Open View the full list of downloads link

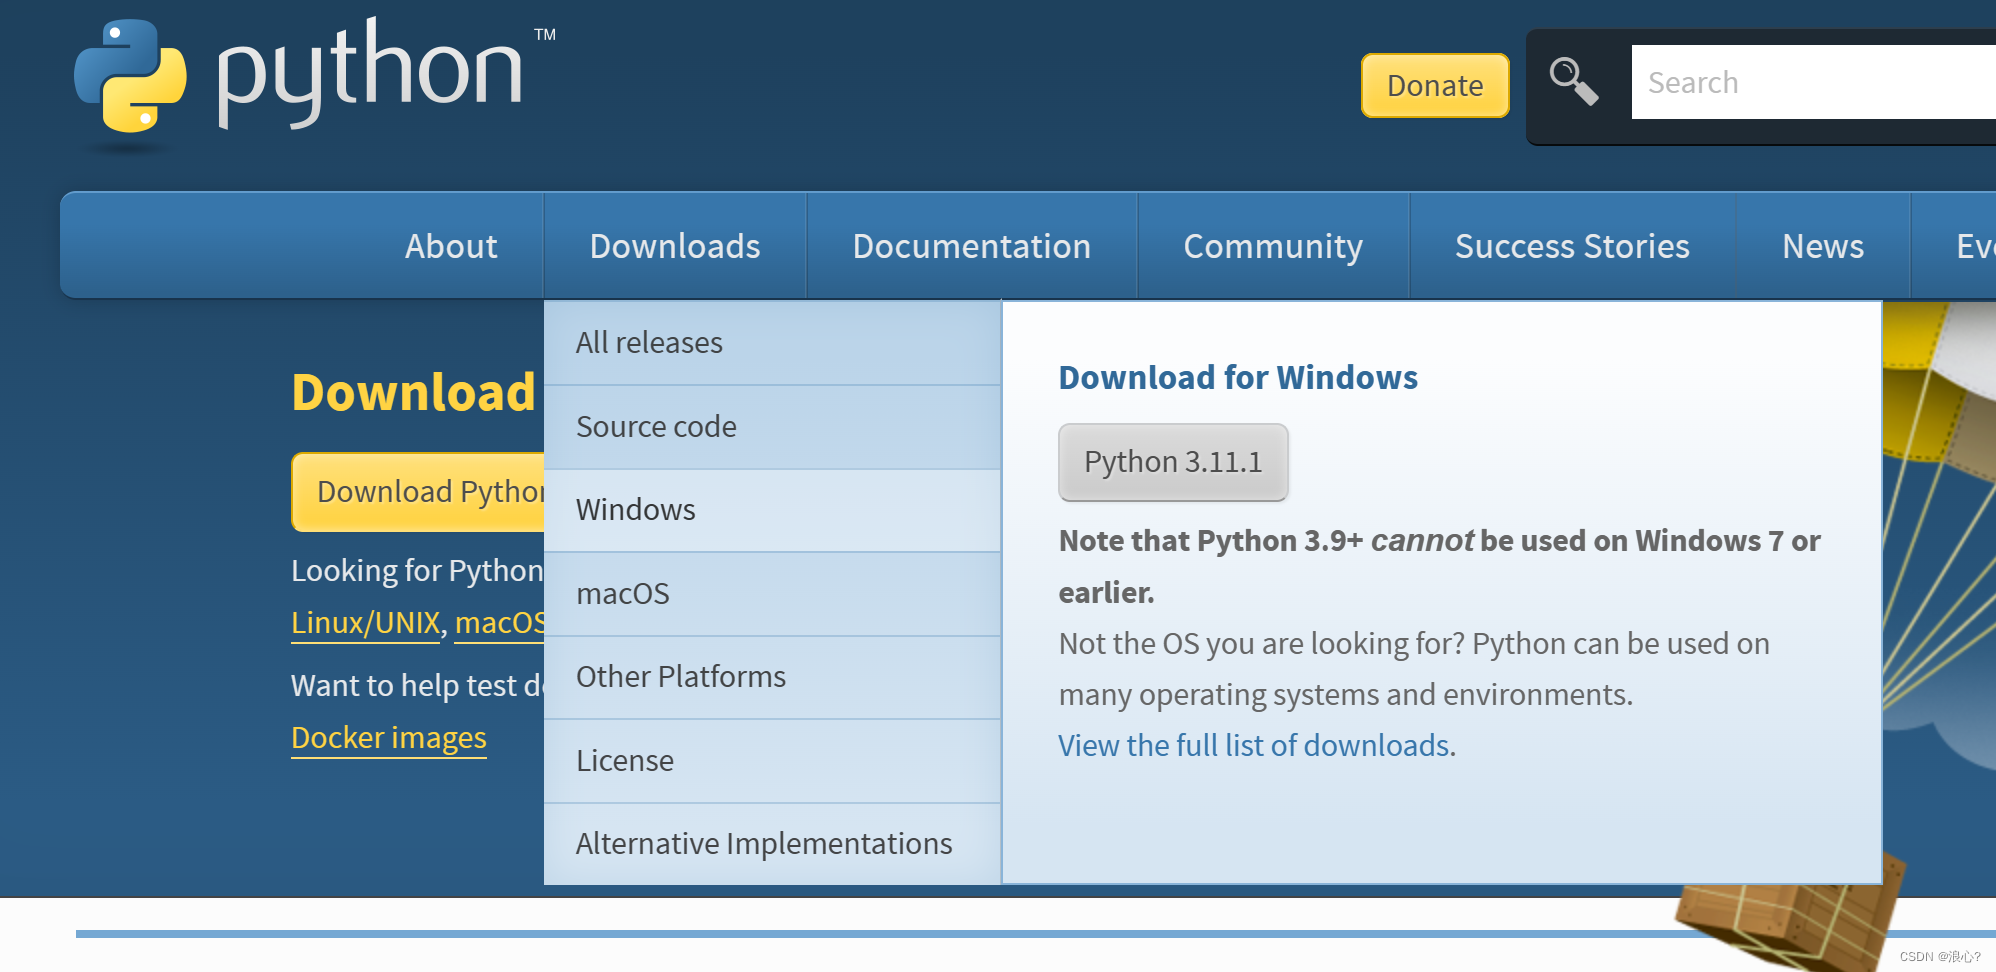(1254, 746)
